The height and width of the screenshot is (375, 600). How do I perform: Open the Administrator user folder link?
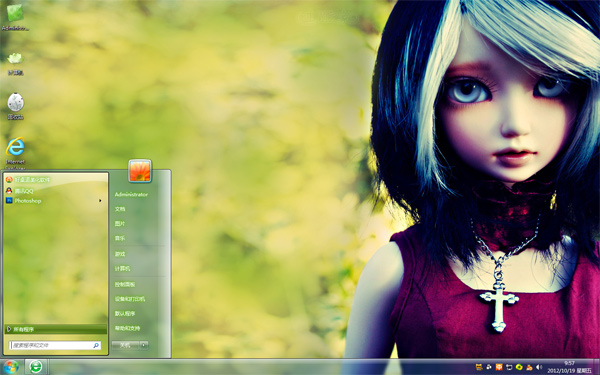point(131,194)
